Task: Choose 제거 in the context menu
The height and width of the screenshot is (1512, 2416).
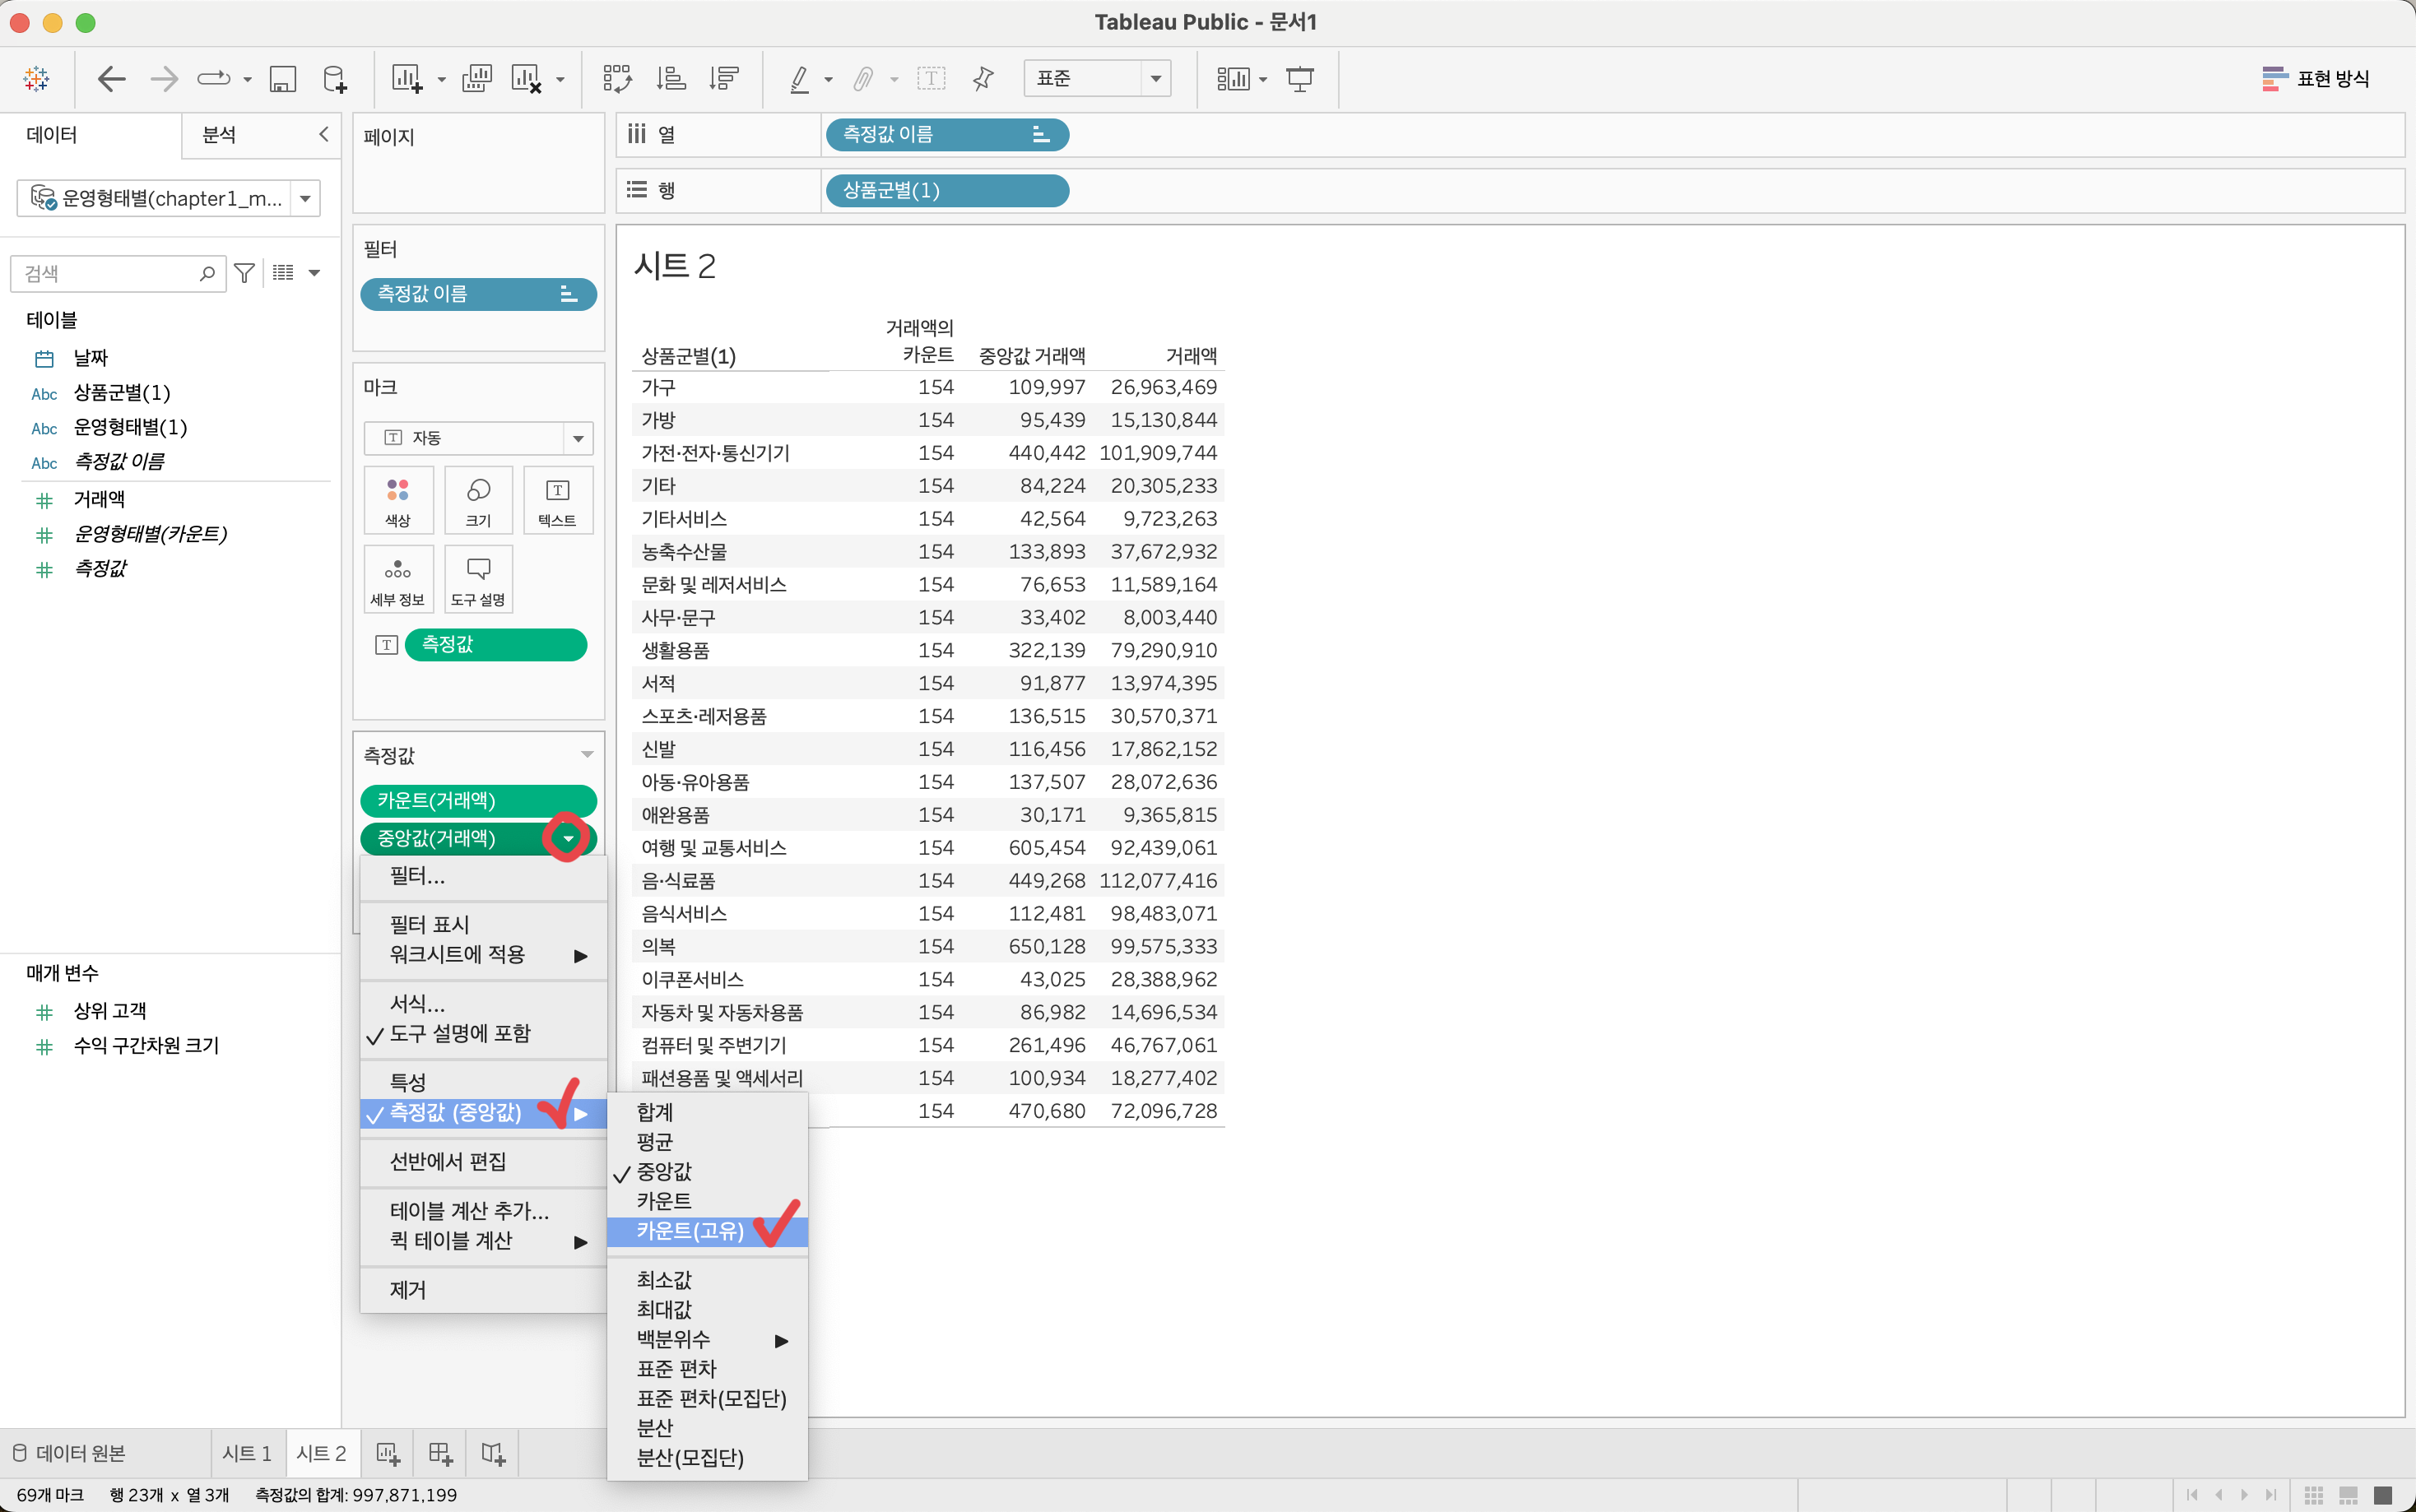Action: click(408, 1290)
